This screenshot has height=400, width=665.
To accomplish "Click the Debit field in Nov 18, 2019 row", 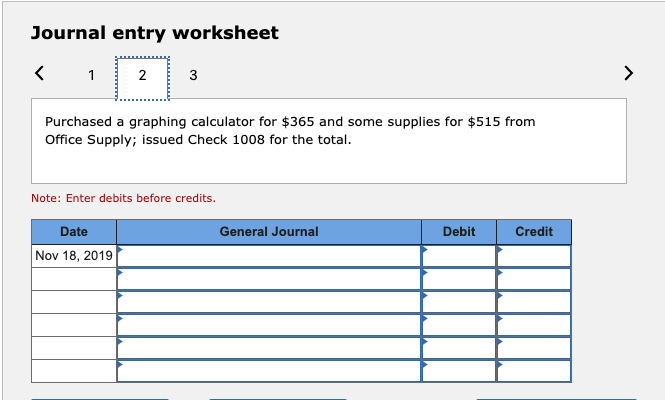I will (459, 256).
